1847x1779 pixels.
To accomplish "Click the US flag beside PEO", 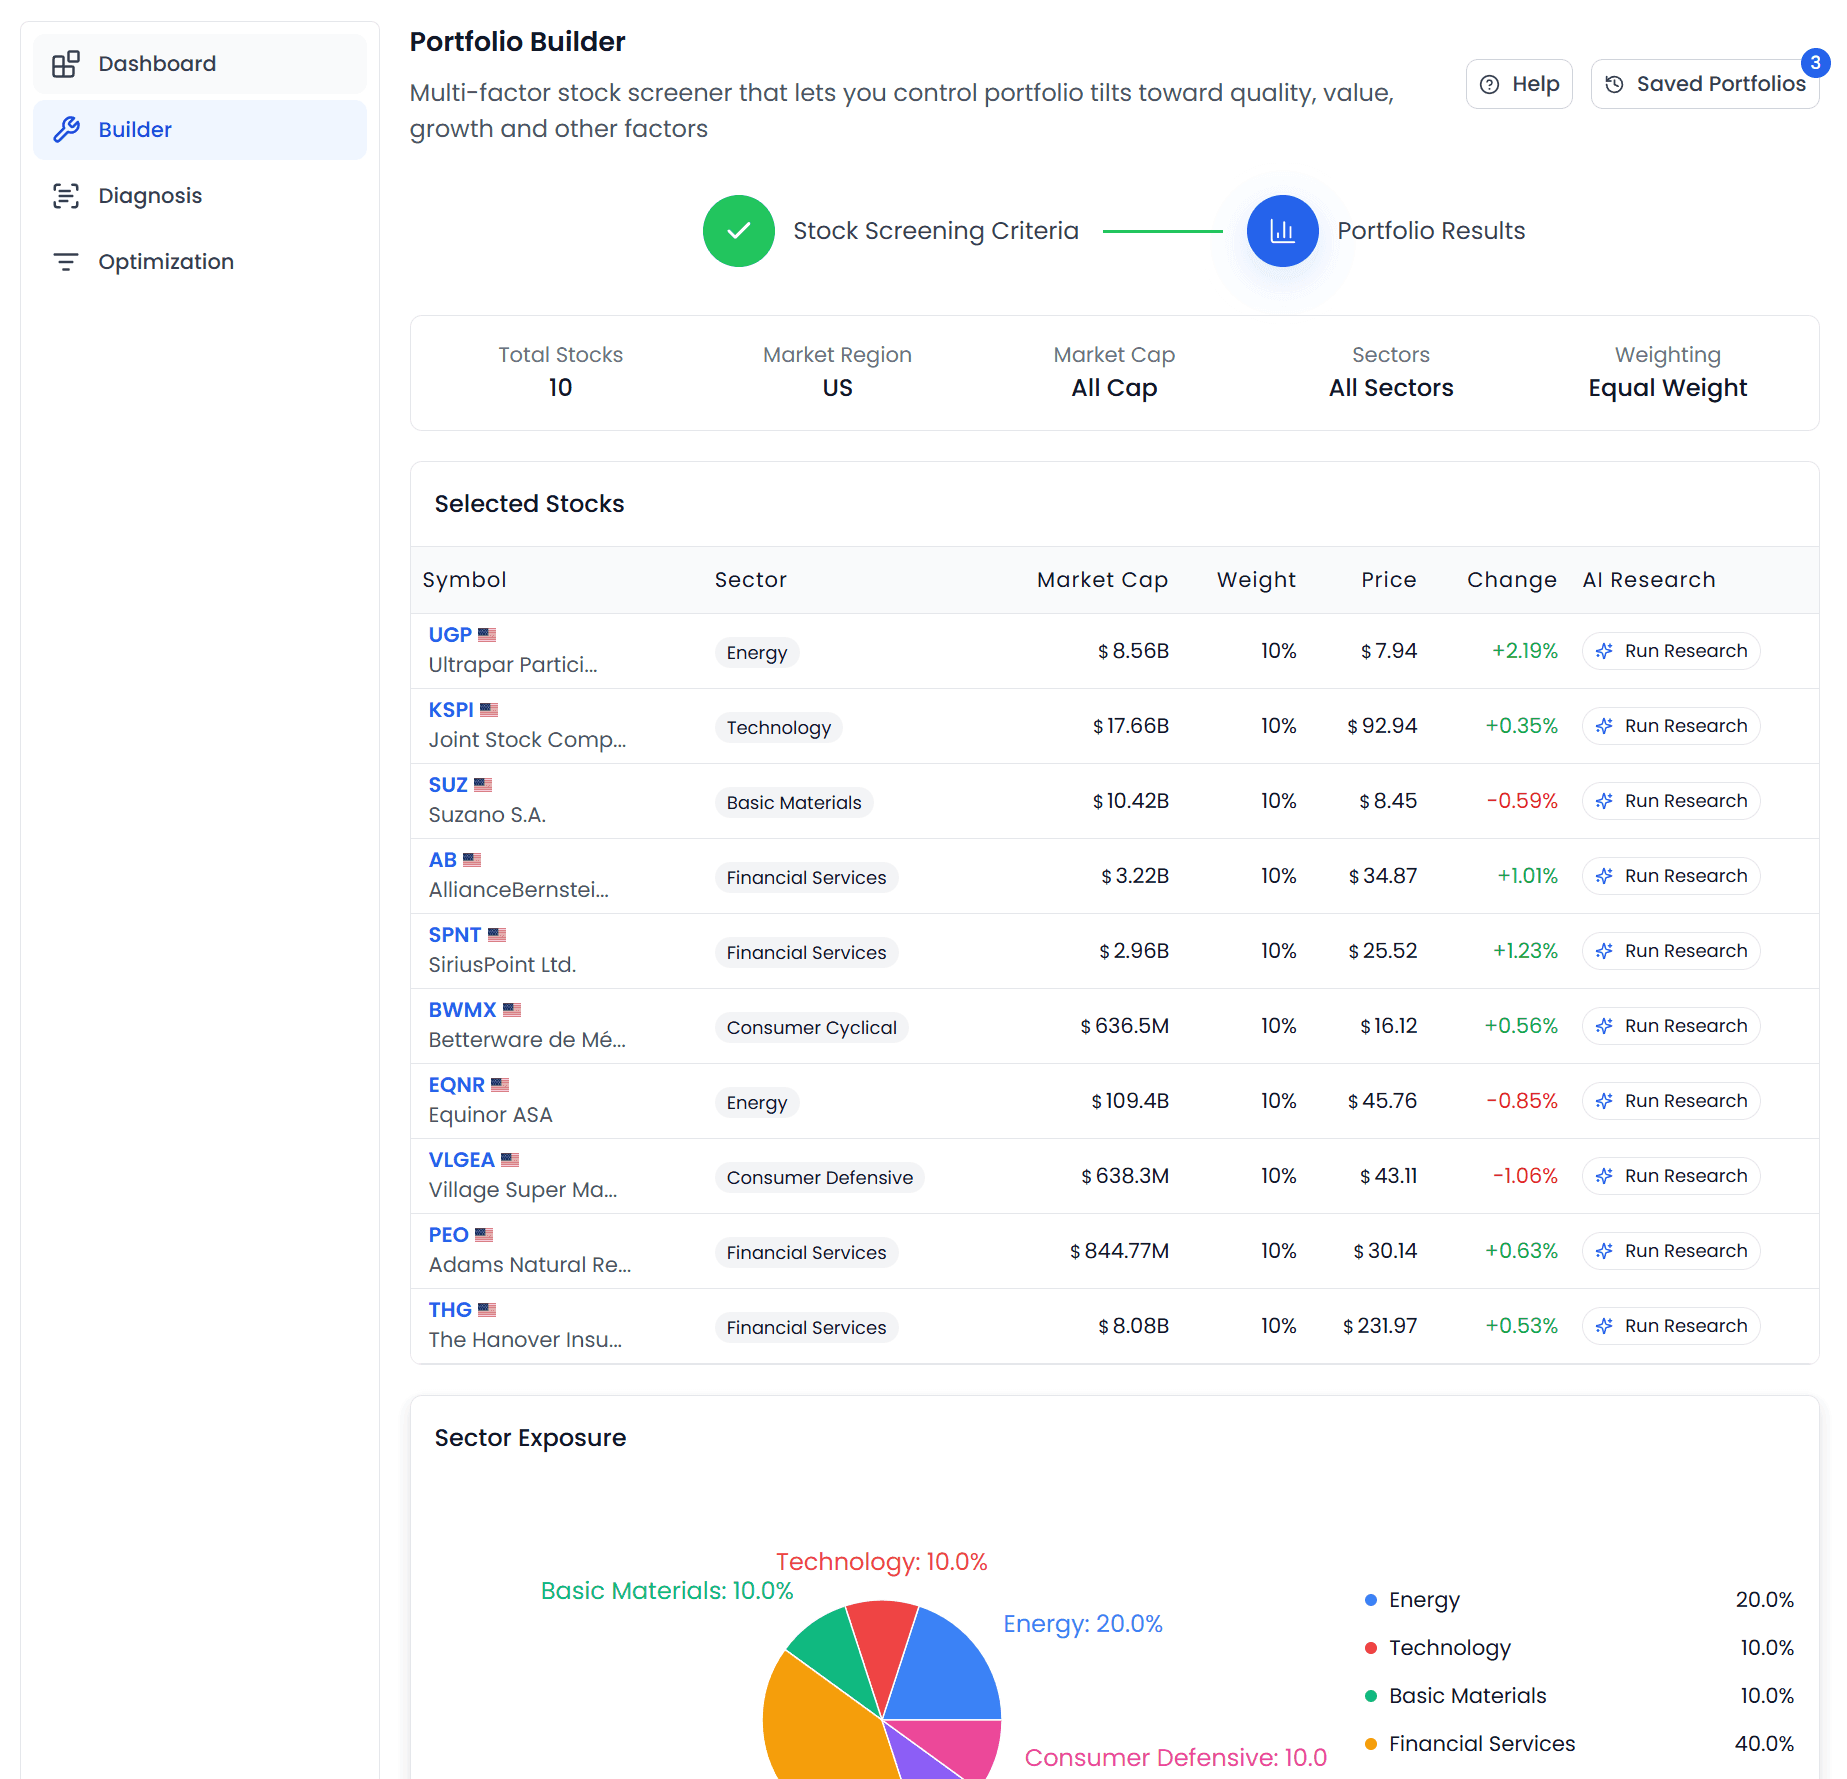I will (484, 1235).
